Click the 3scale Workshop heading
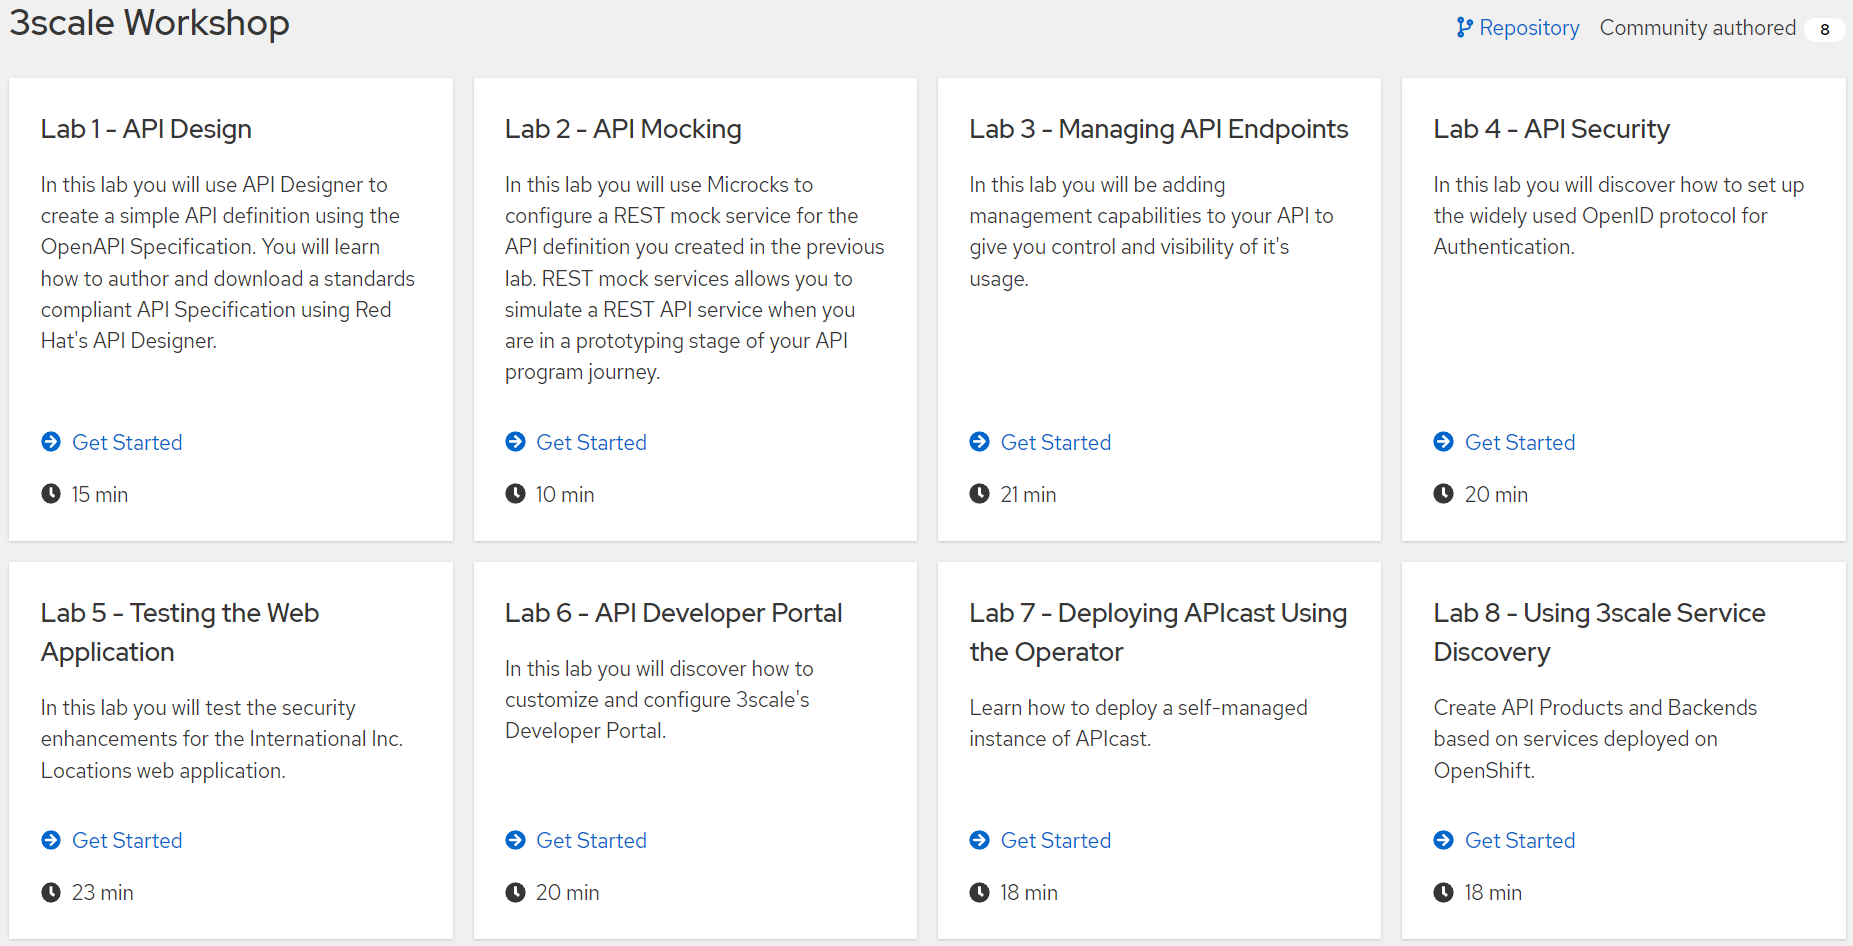Screen dimensions: 1853x946 point(149,22)
